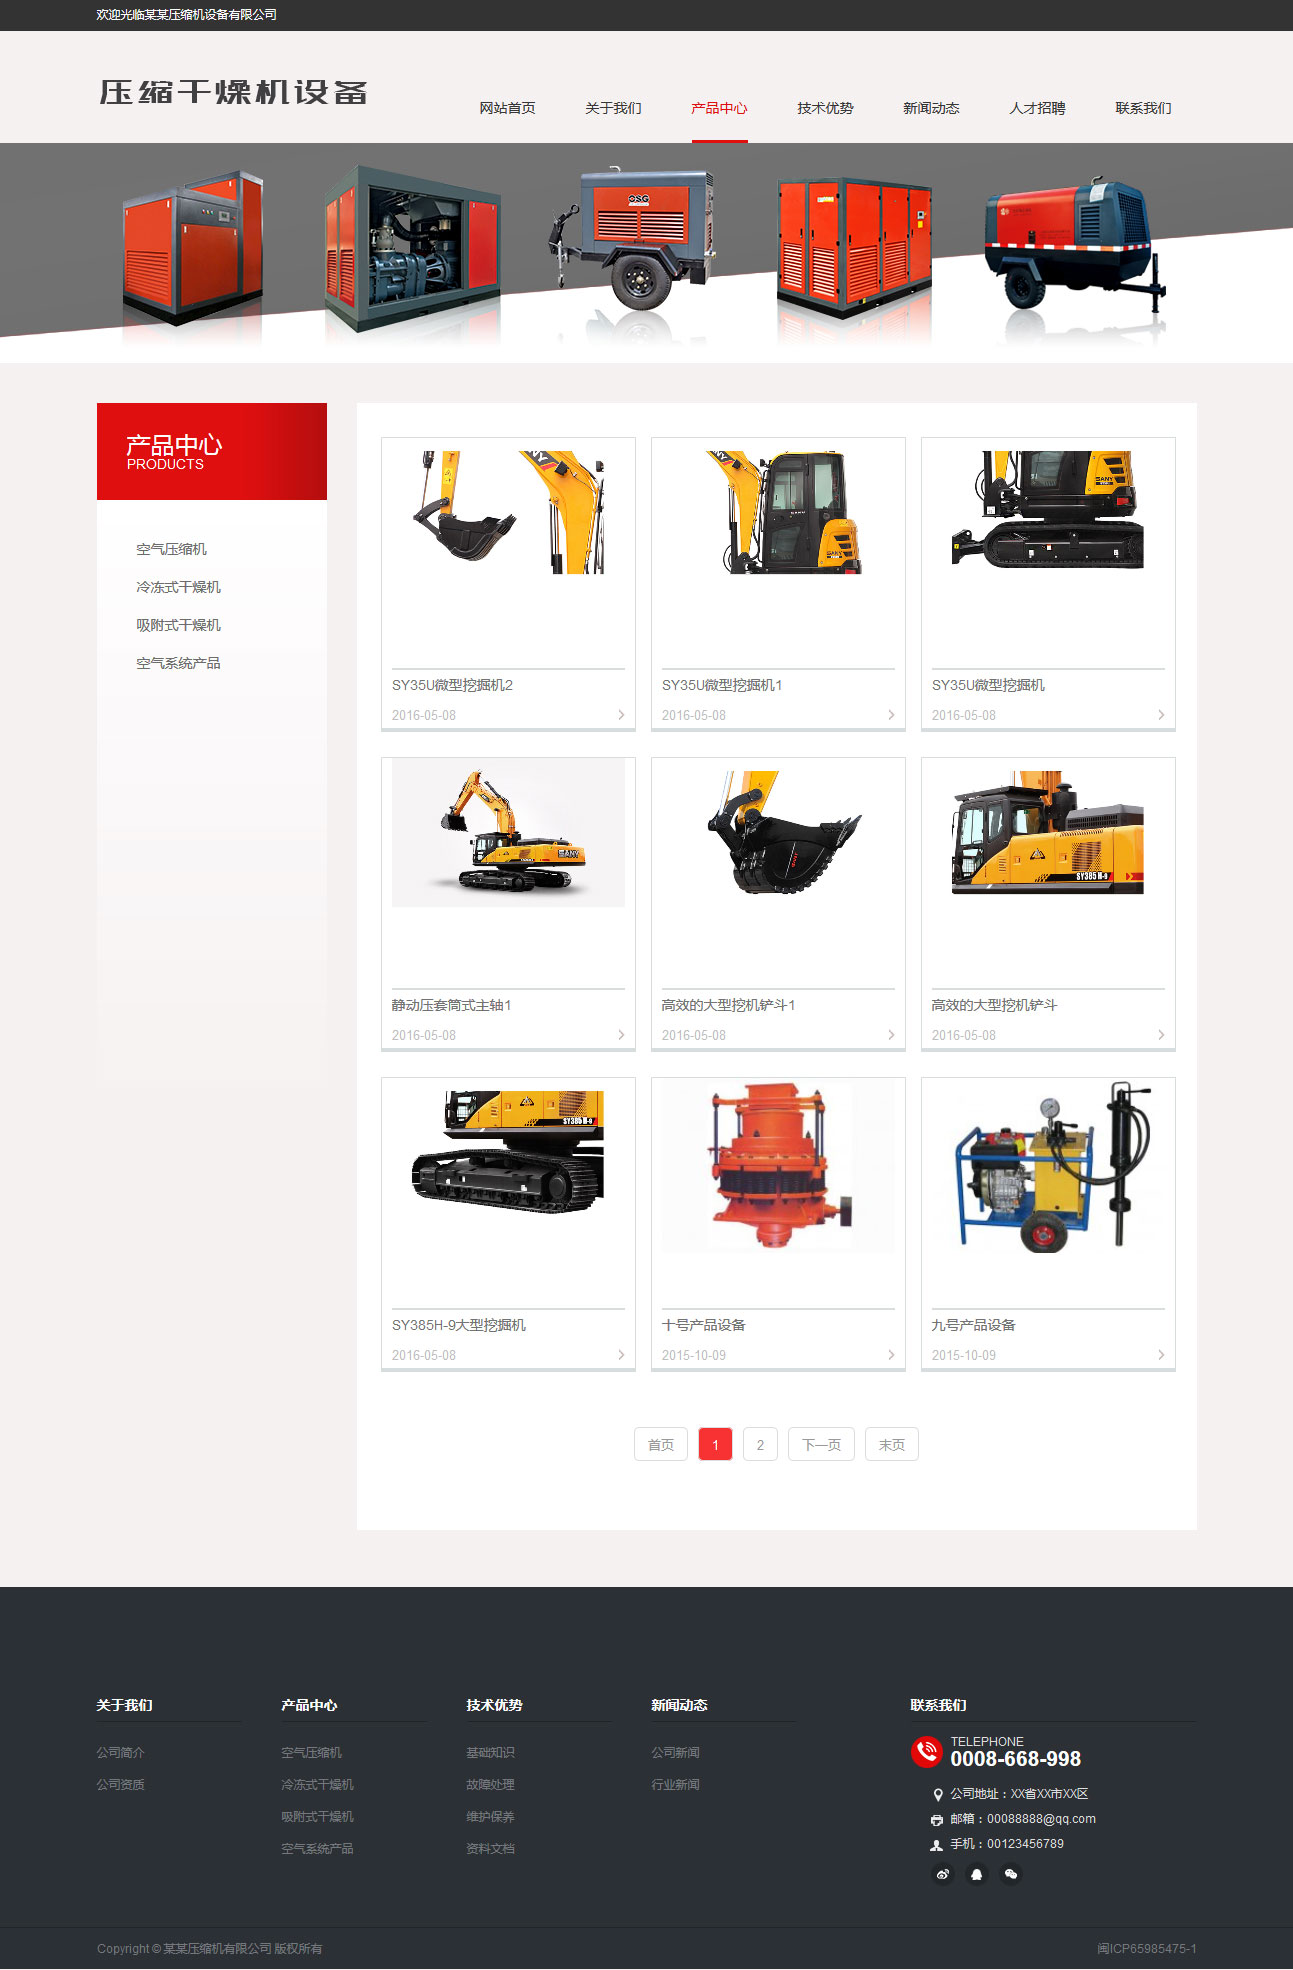Click the printer icon beside 邮箱
Image resolution: width=1293 pixels, height=1970 pixels.
937,1820
